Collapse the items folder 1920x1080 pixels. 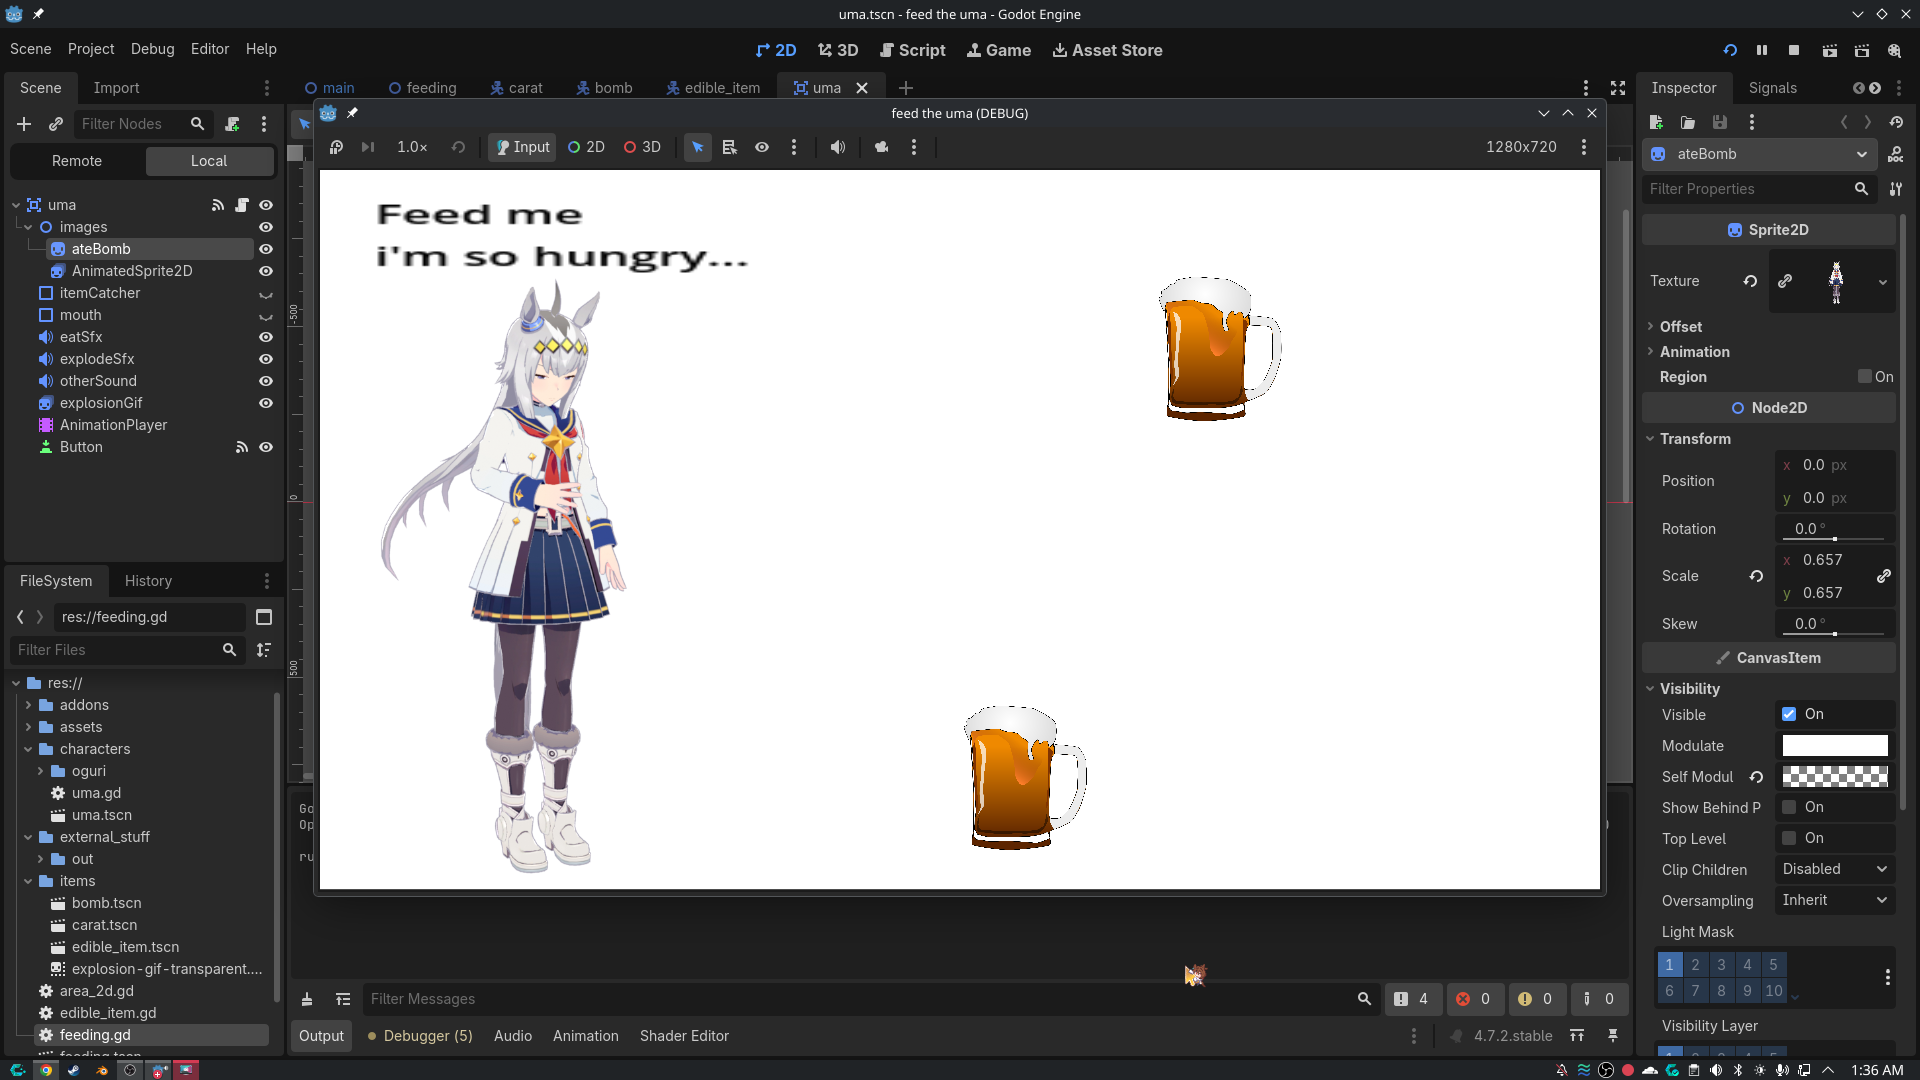pos(28,881)
